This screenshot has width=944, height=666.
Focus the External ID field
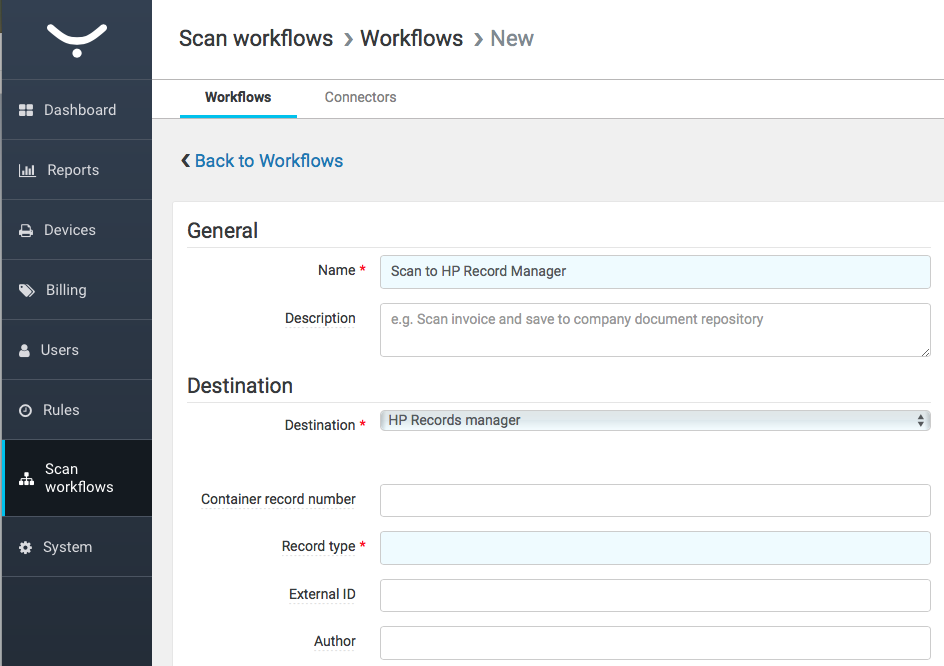coord(655,595)
